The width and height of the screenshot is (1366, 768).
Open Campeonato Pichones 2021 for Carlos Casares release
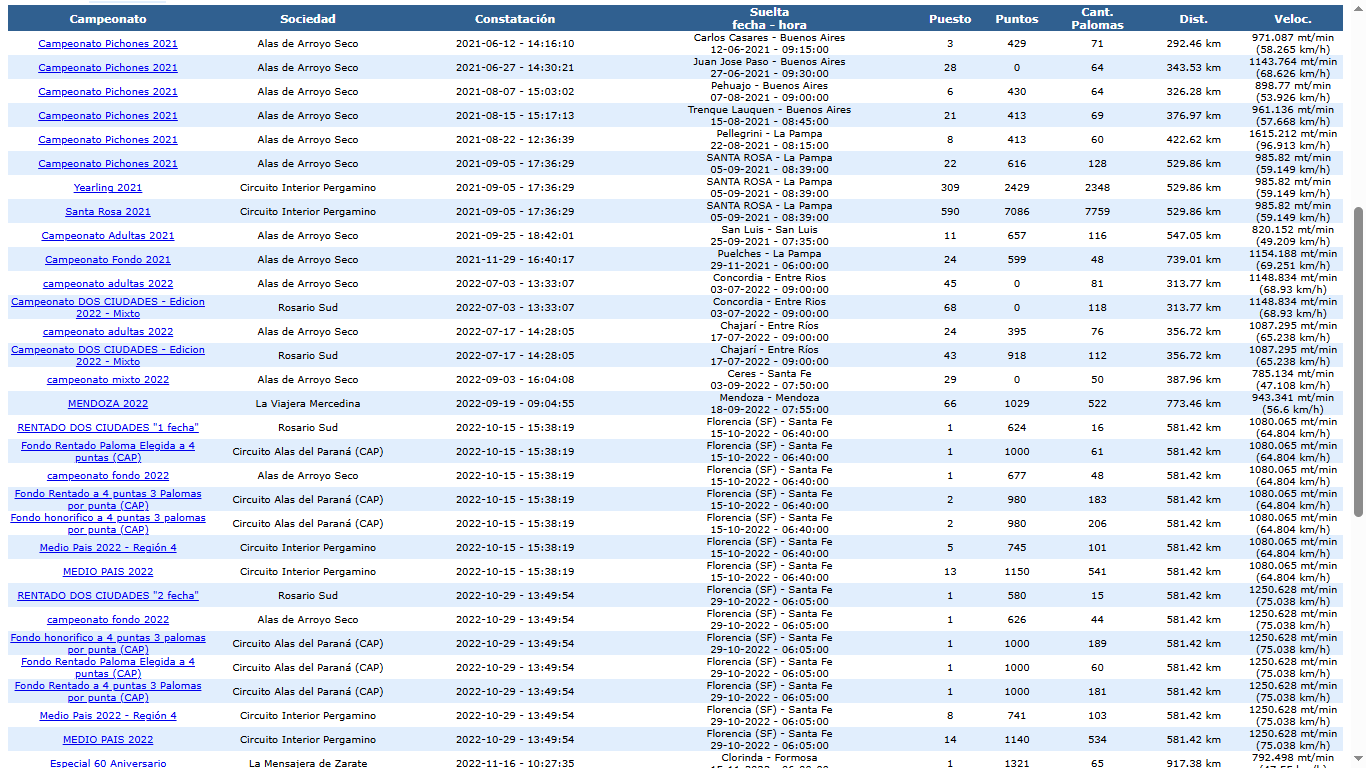click(x=108, y=44)
